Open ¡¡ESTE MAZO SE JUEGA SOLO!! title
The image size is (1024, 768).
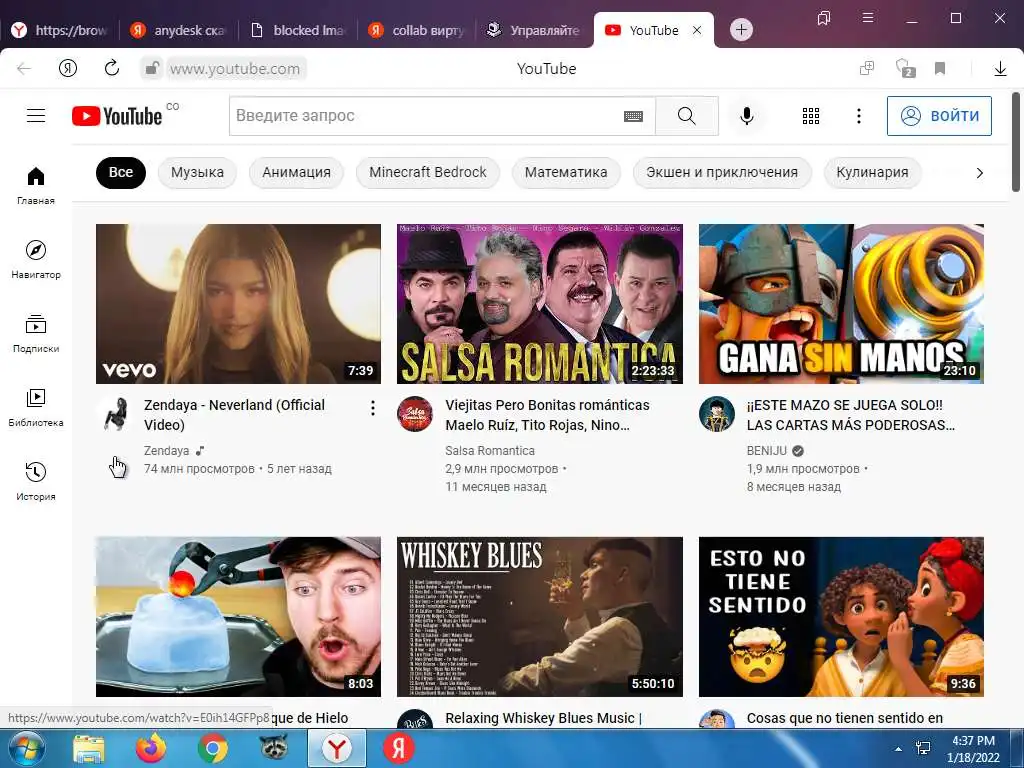[x=850, y=415]
